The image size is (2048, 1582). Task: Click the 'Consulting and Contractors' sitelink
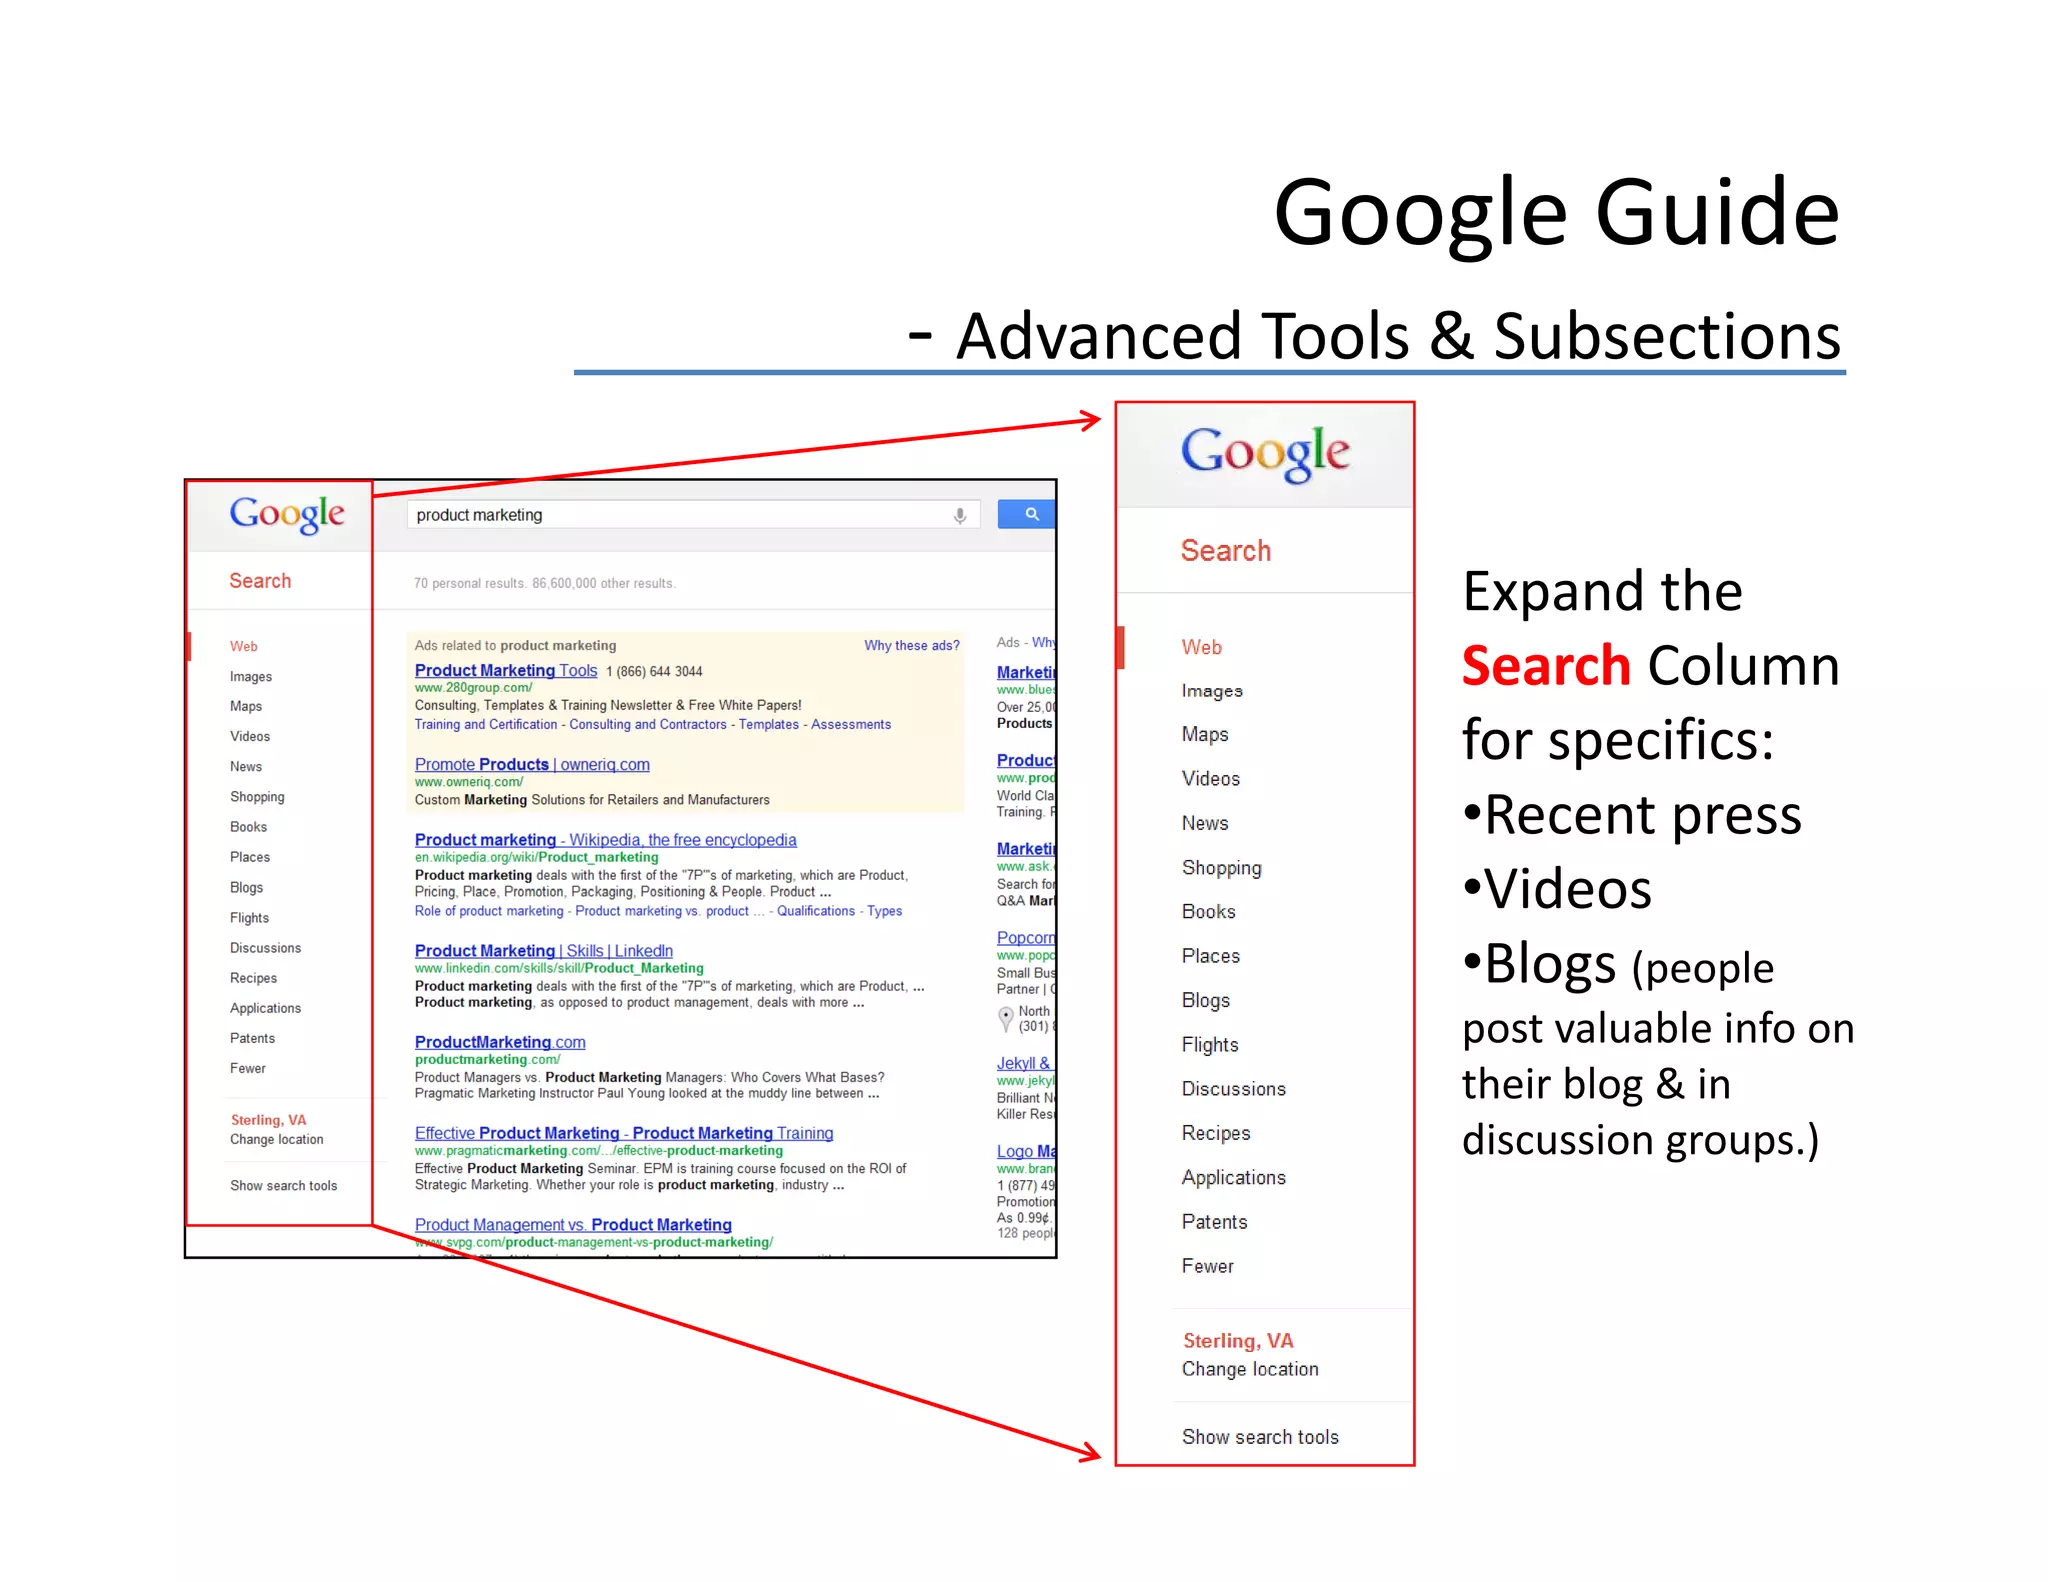click(648, 725)
